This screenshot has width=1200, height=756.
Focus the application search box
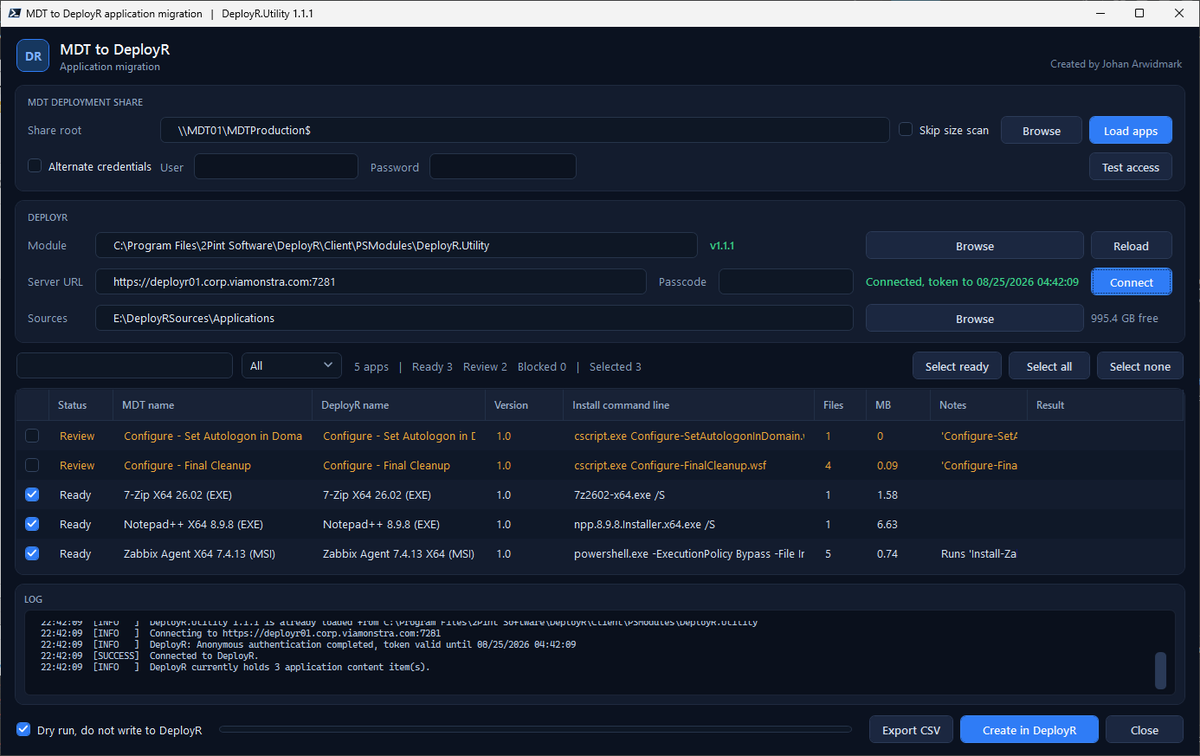tap(124, 366)
